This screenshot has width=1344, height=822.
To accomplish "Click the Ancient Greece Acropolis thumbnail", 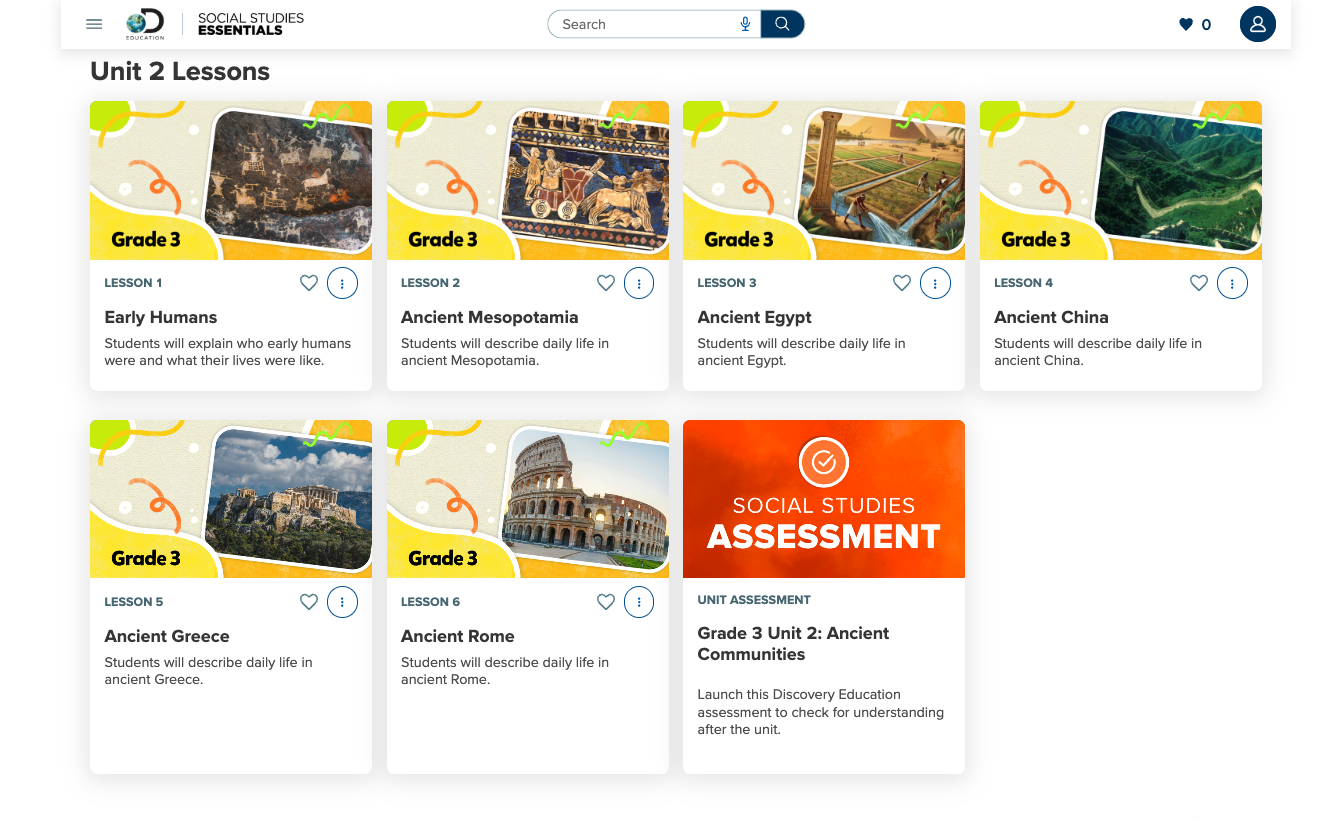I will pyautogui.click(x=231, y=499).
